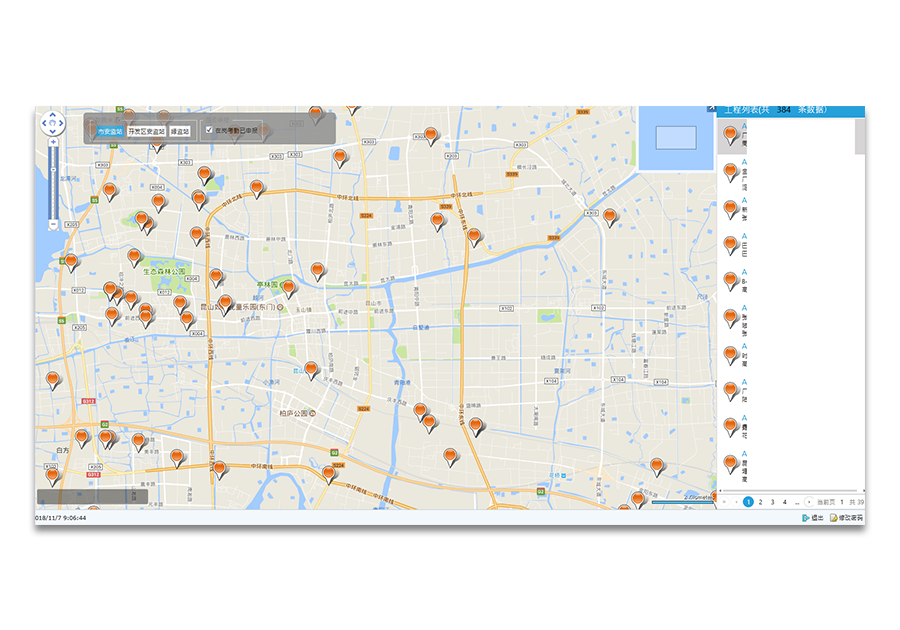Click the zoom in plus button
Image resolution: width=900 pixels, height=630 pixels.
[53, 142]
